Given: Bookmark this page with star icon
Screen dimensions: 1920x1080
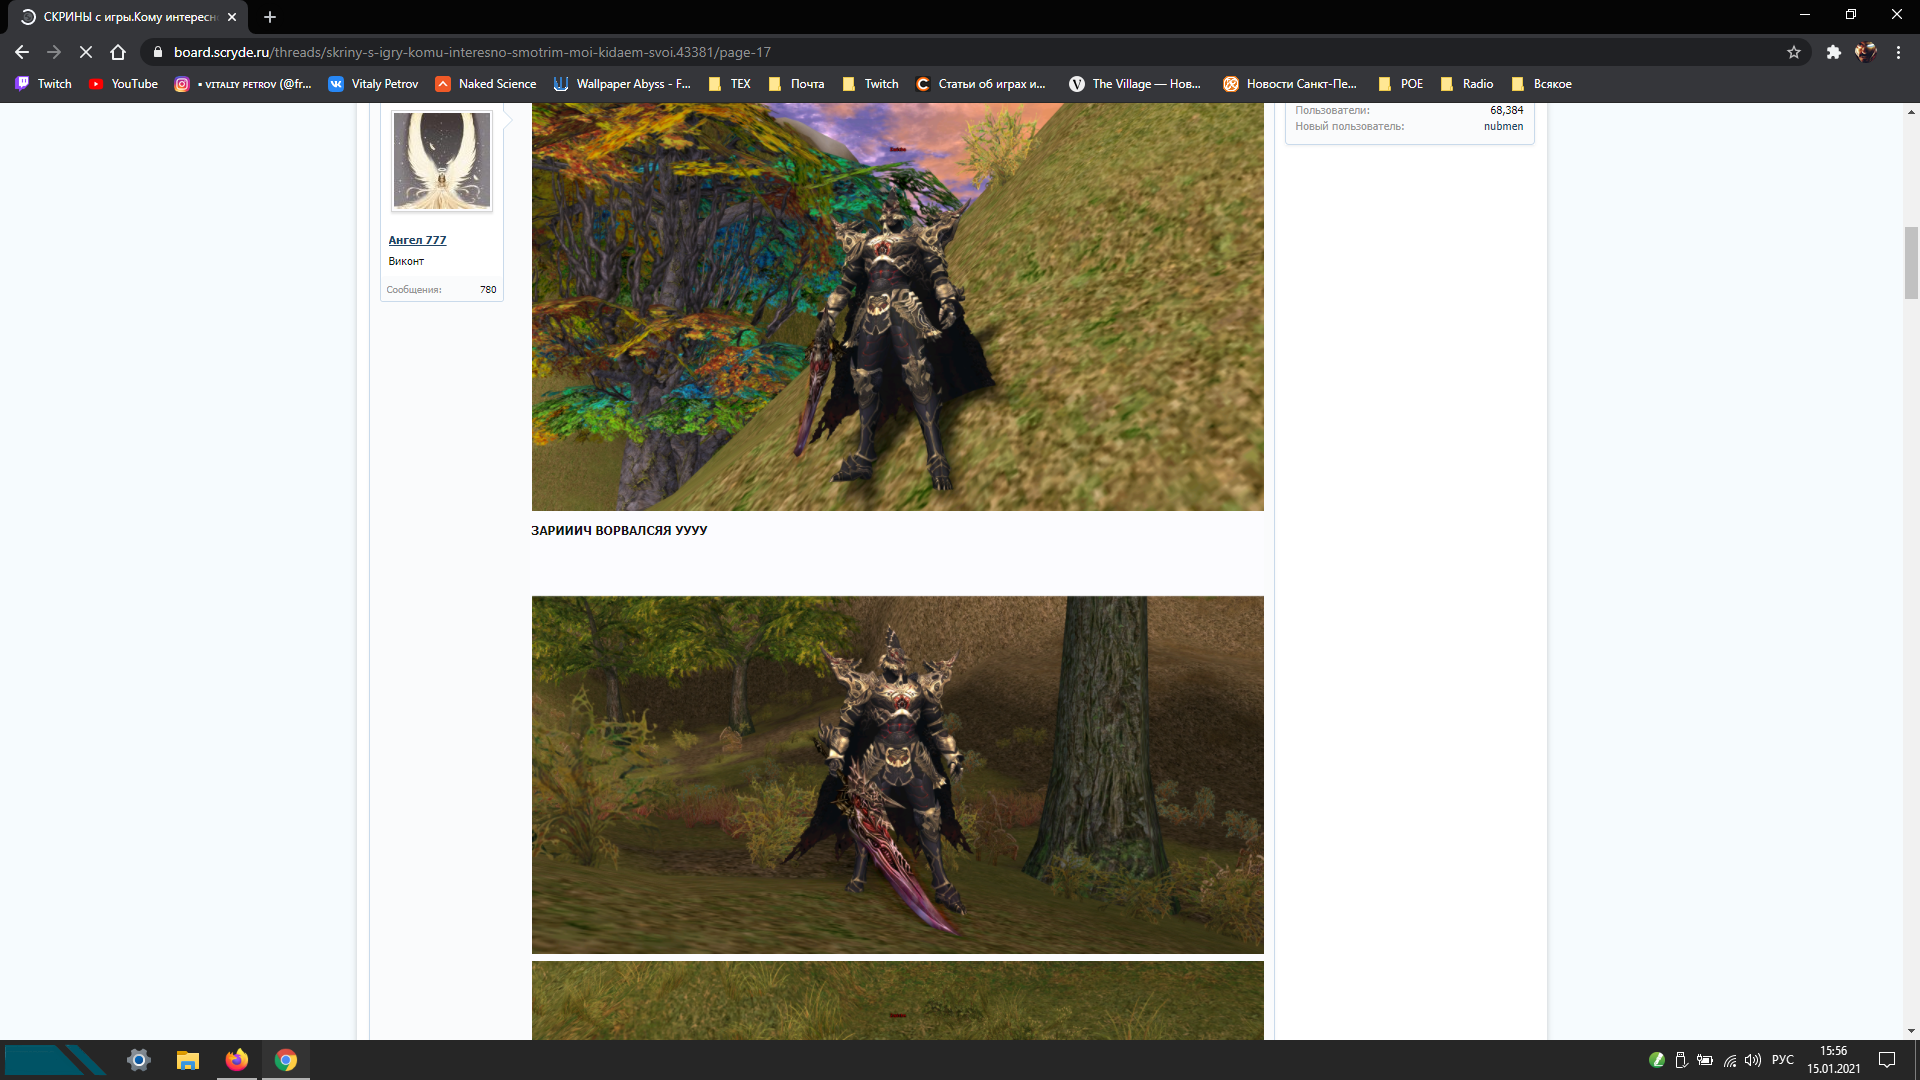Looking at the screenshot, I should click(x=1794, y=52).
